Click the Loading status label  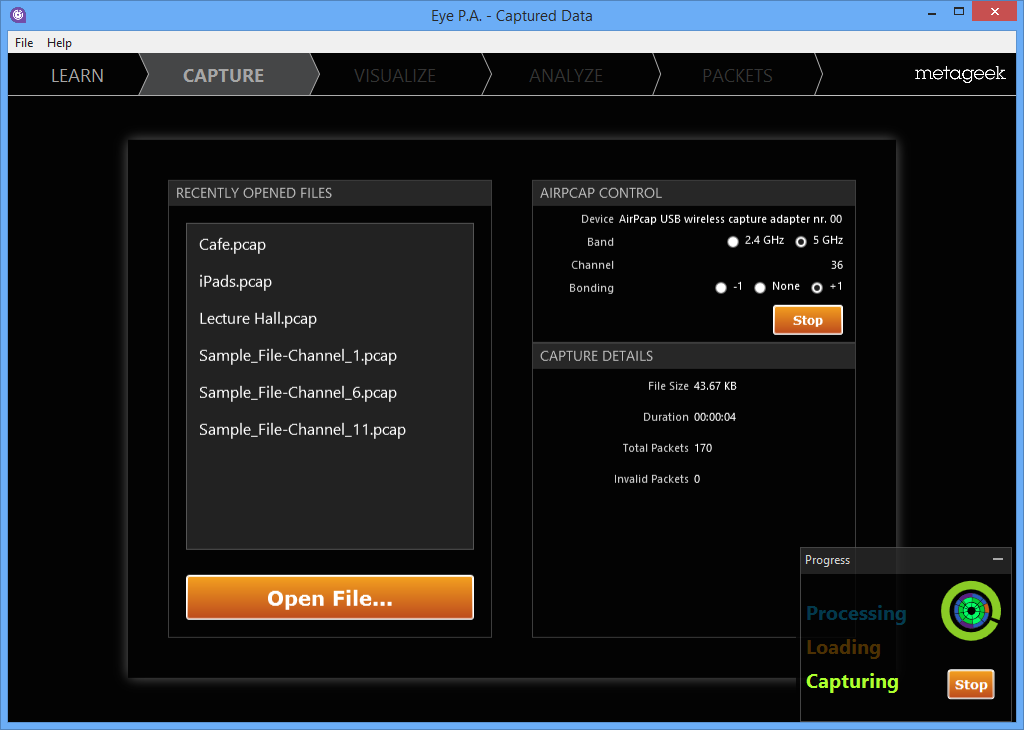click(x=843, y=647)
